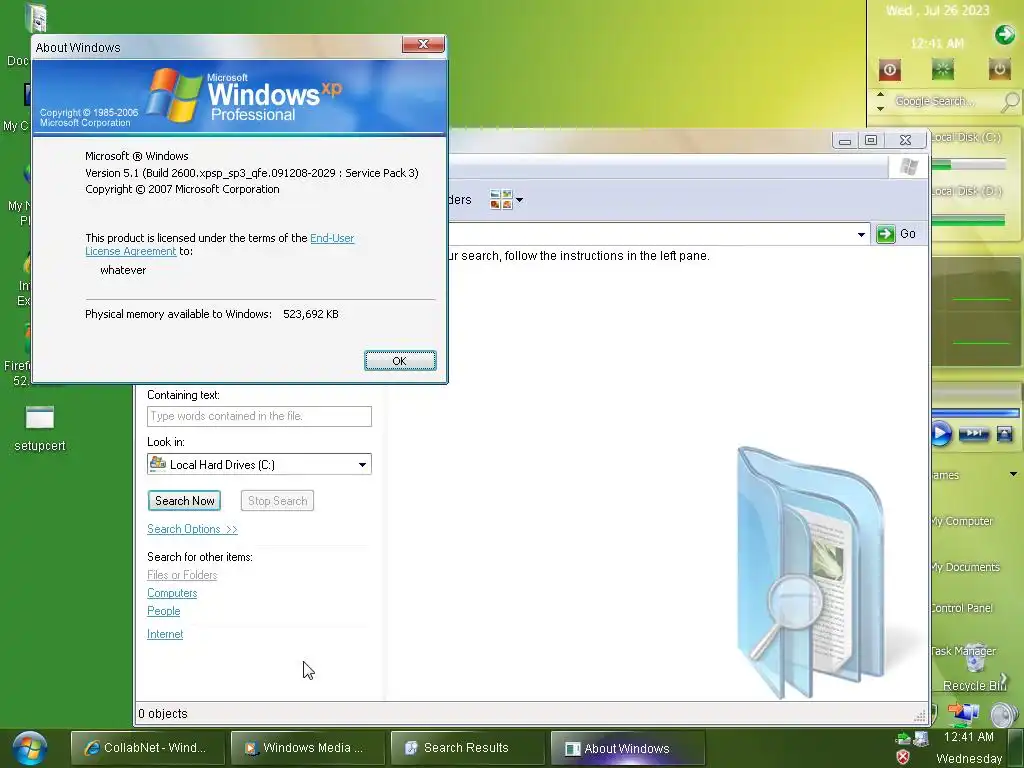Click OK in the About Windows dialog
This screenshot has width=1024, height=768.
click(x=400, y=360)
